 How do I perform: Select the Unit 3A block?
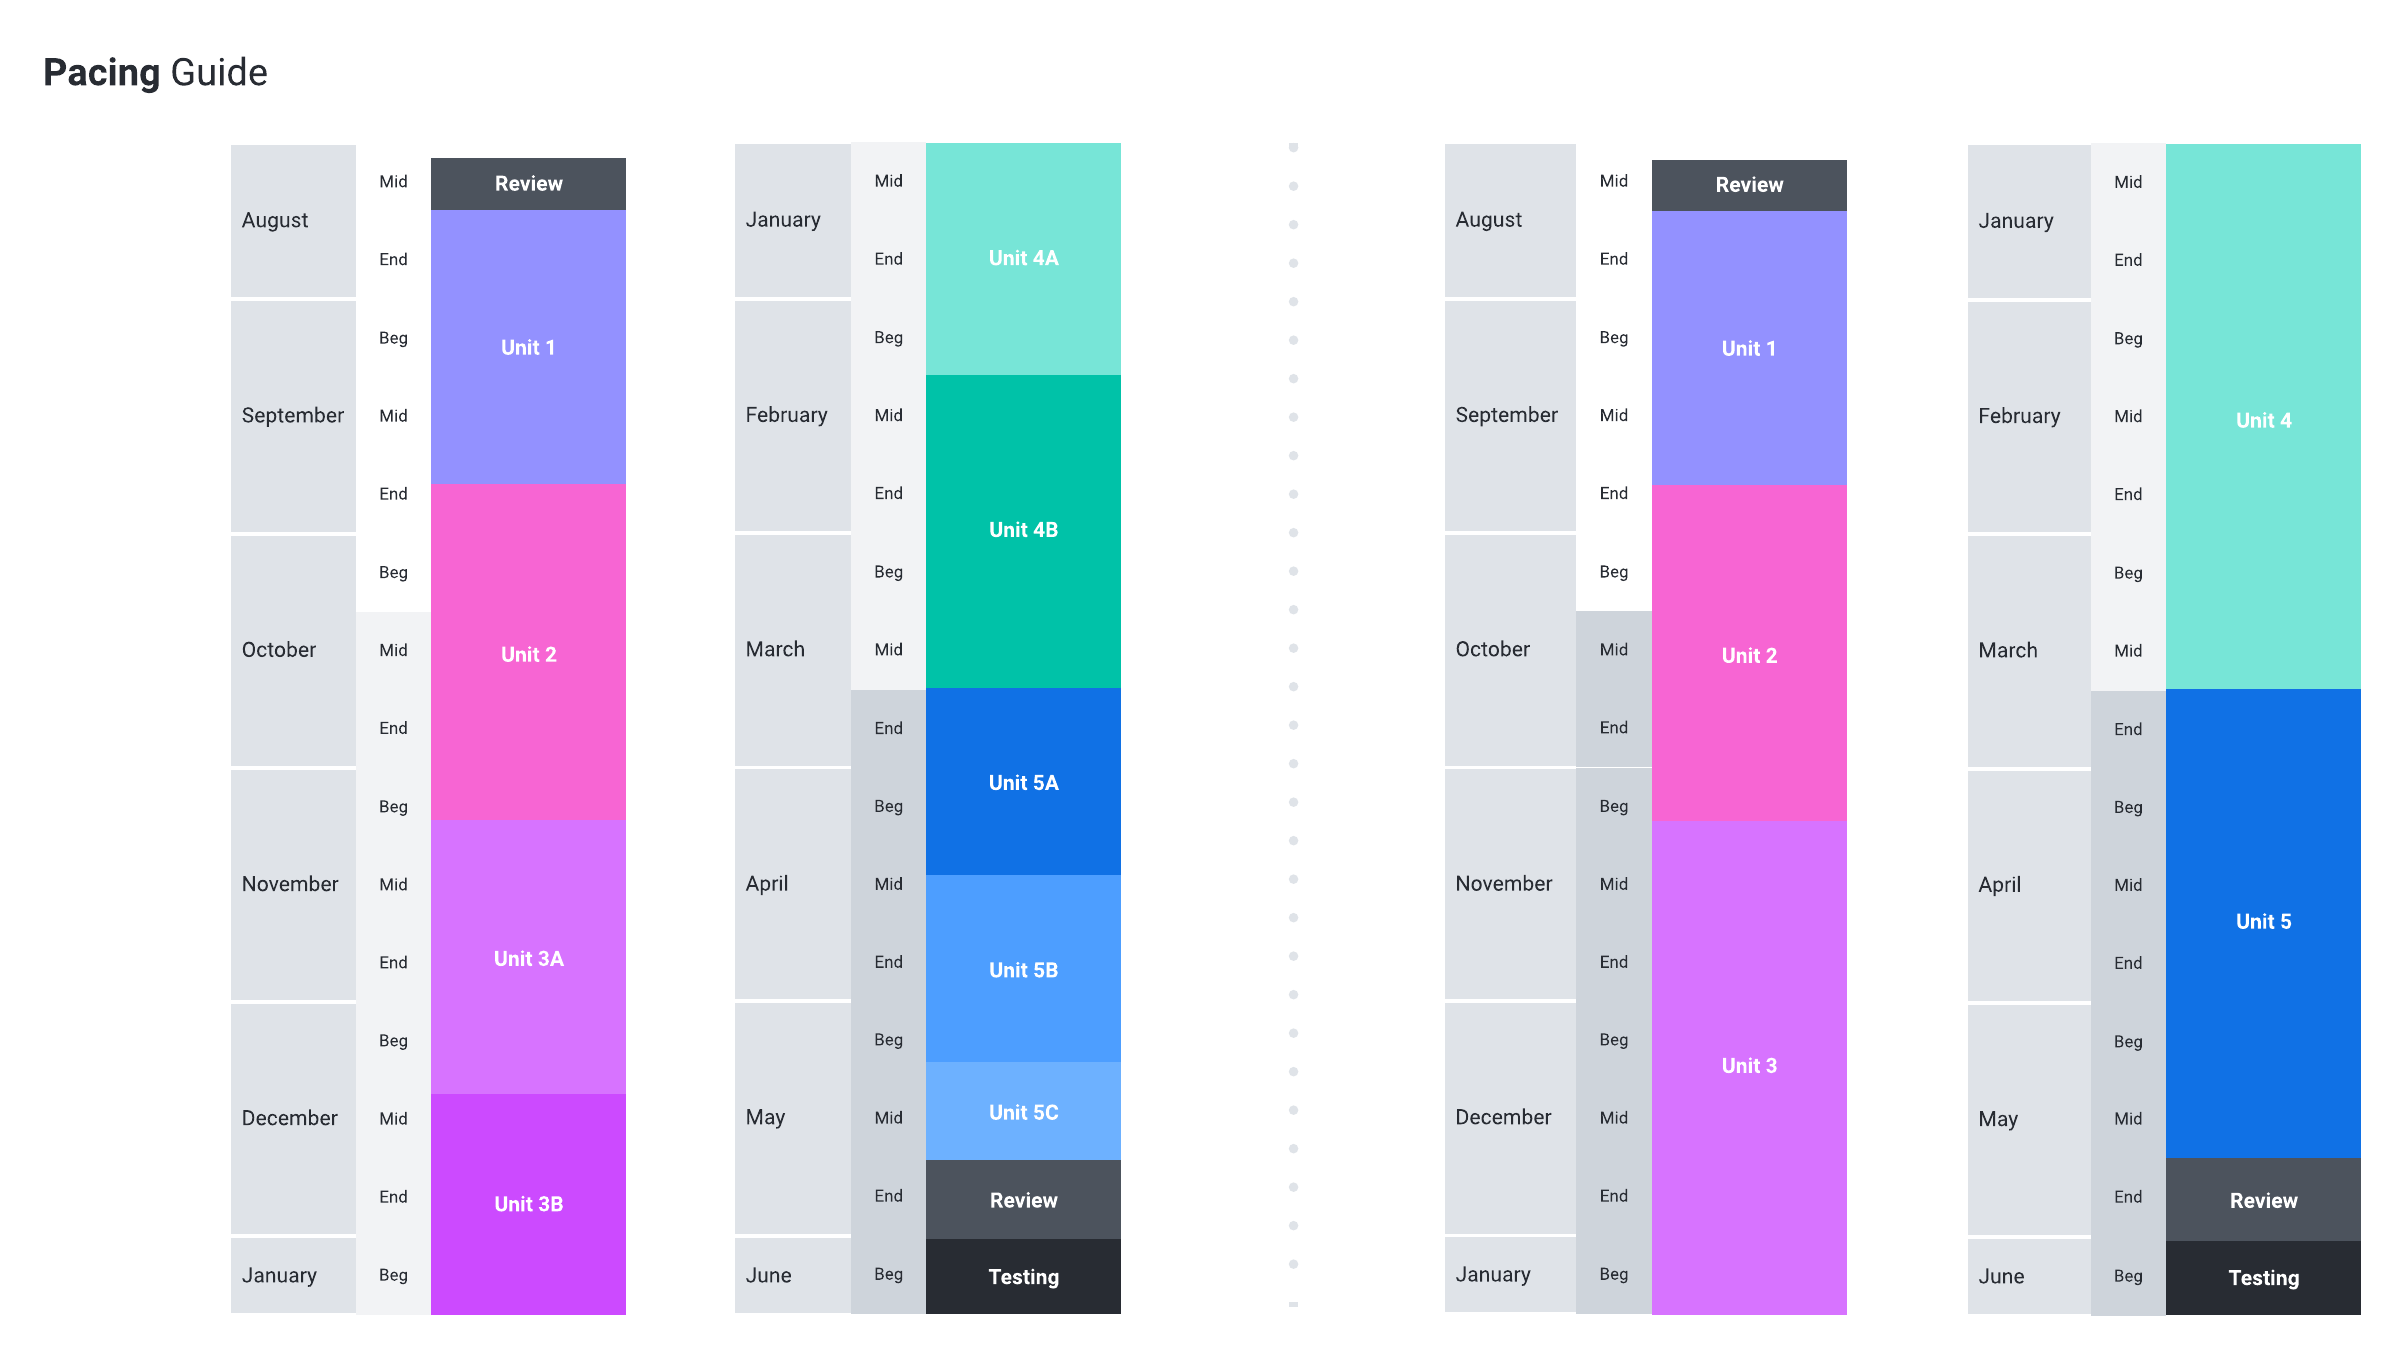(528, 957)
